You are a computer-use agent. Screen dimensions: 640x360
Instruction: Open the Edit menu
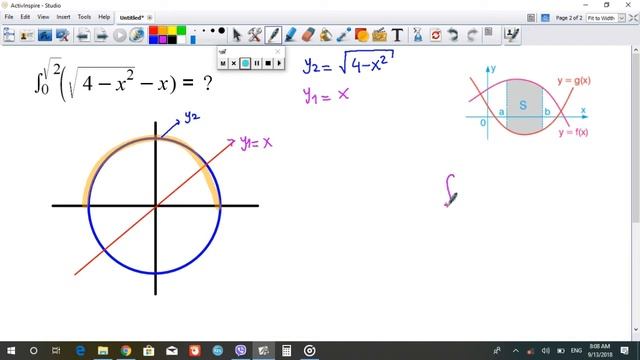(25, 17)
